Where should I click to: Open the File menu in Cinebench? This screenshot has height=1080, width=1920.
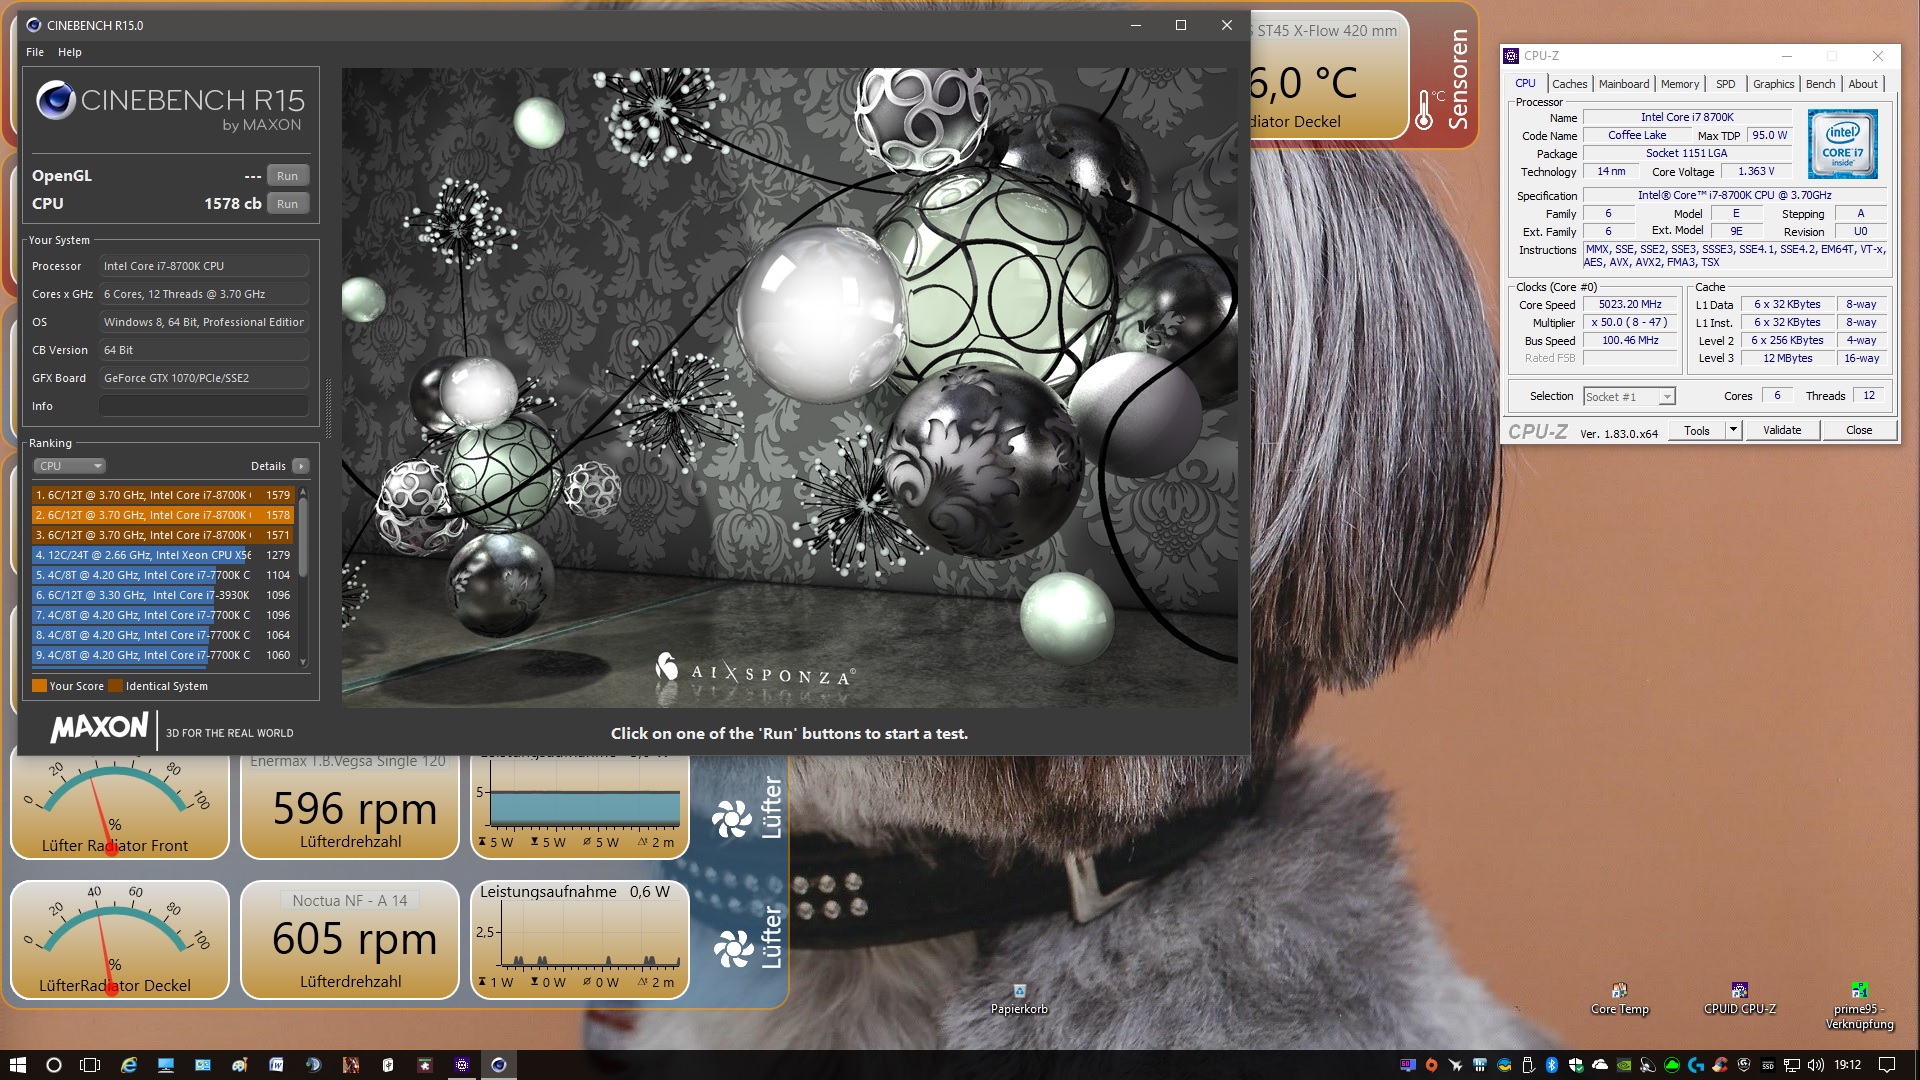tap(35, 52)
